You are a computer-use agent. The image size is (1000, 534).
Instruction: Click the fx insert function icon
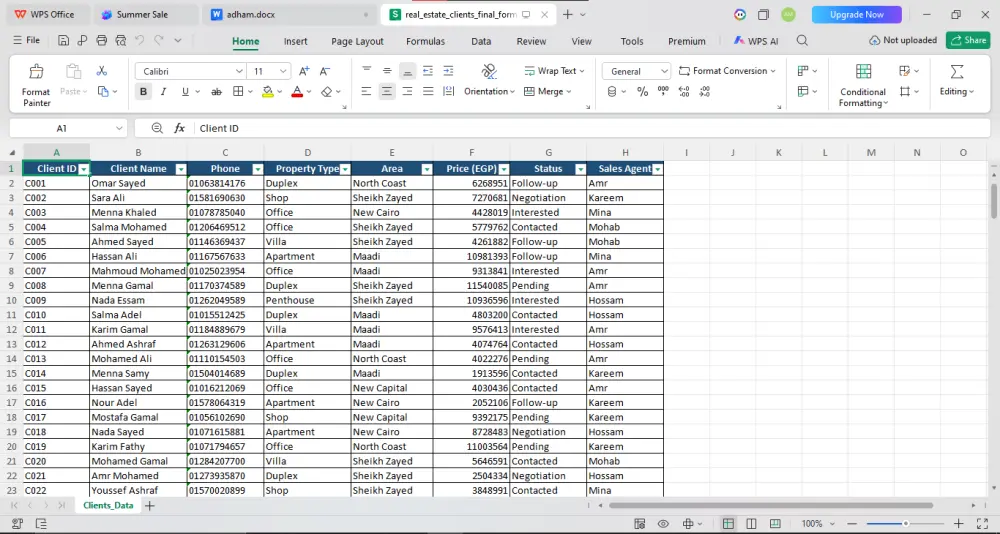pos(180,128)
